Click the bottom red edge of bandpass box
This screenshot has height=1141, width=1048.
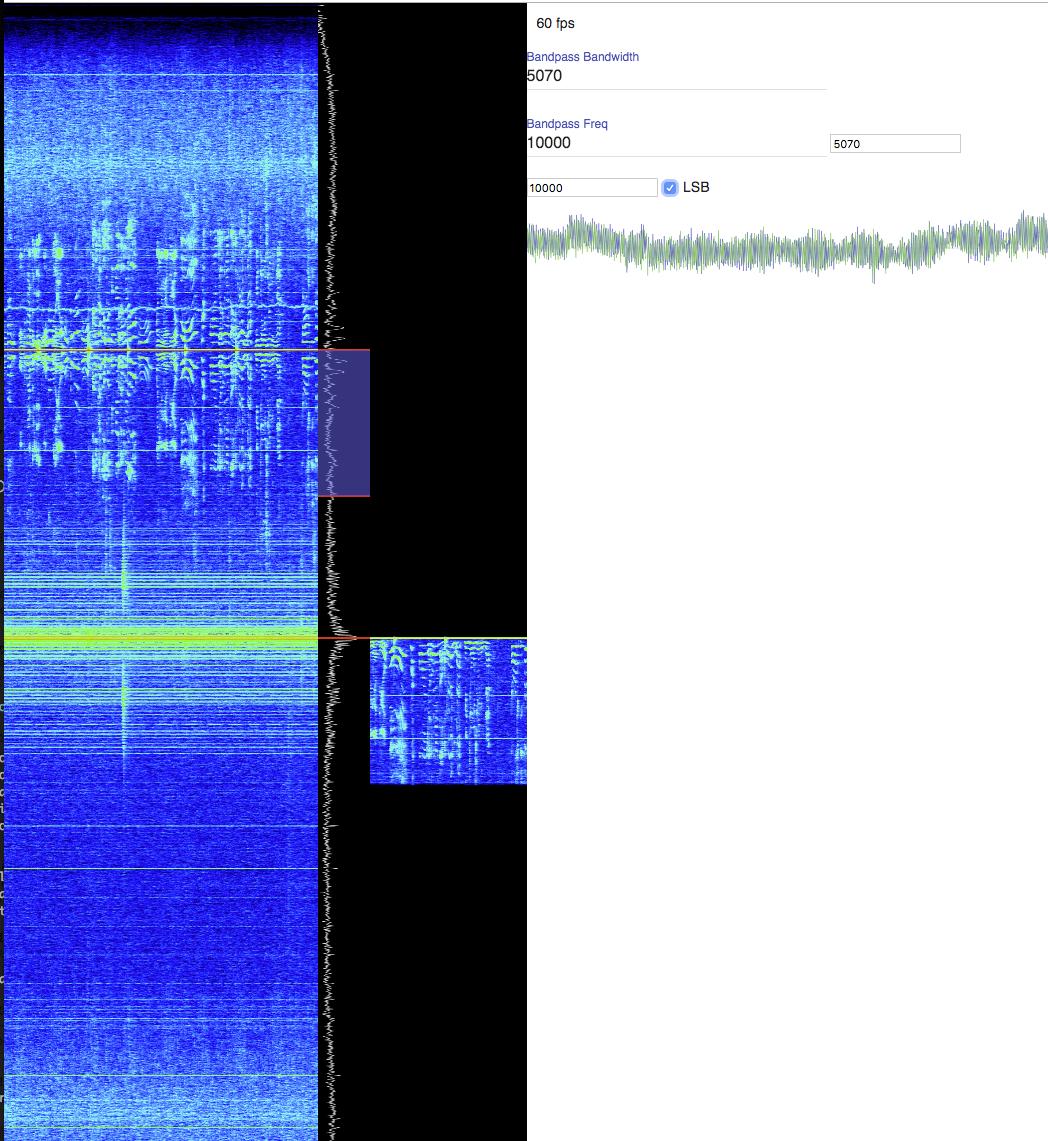(344, 495)
